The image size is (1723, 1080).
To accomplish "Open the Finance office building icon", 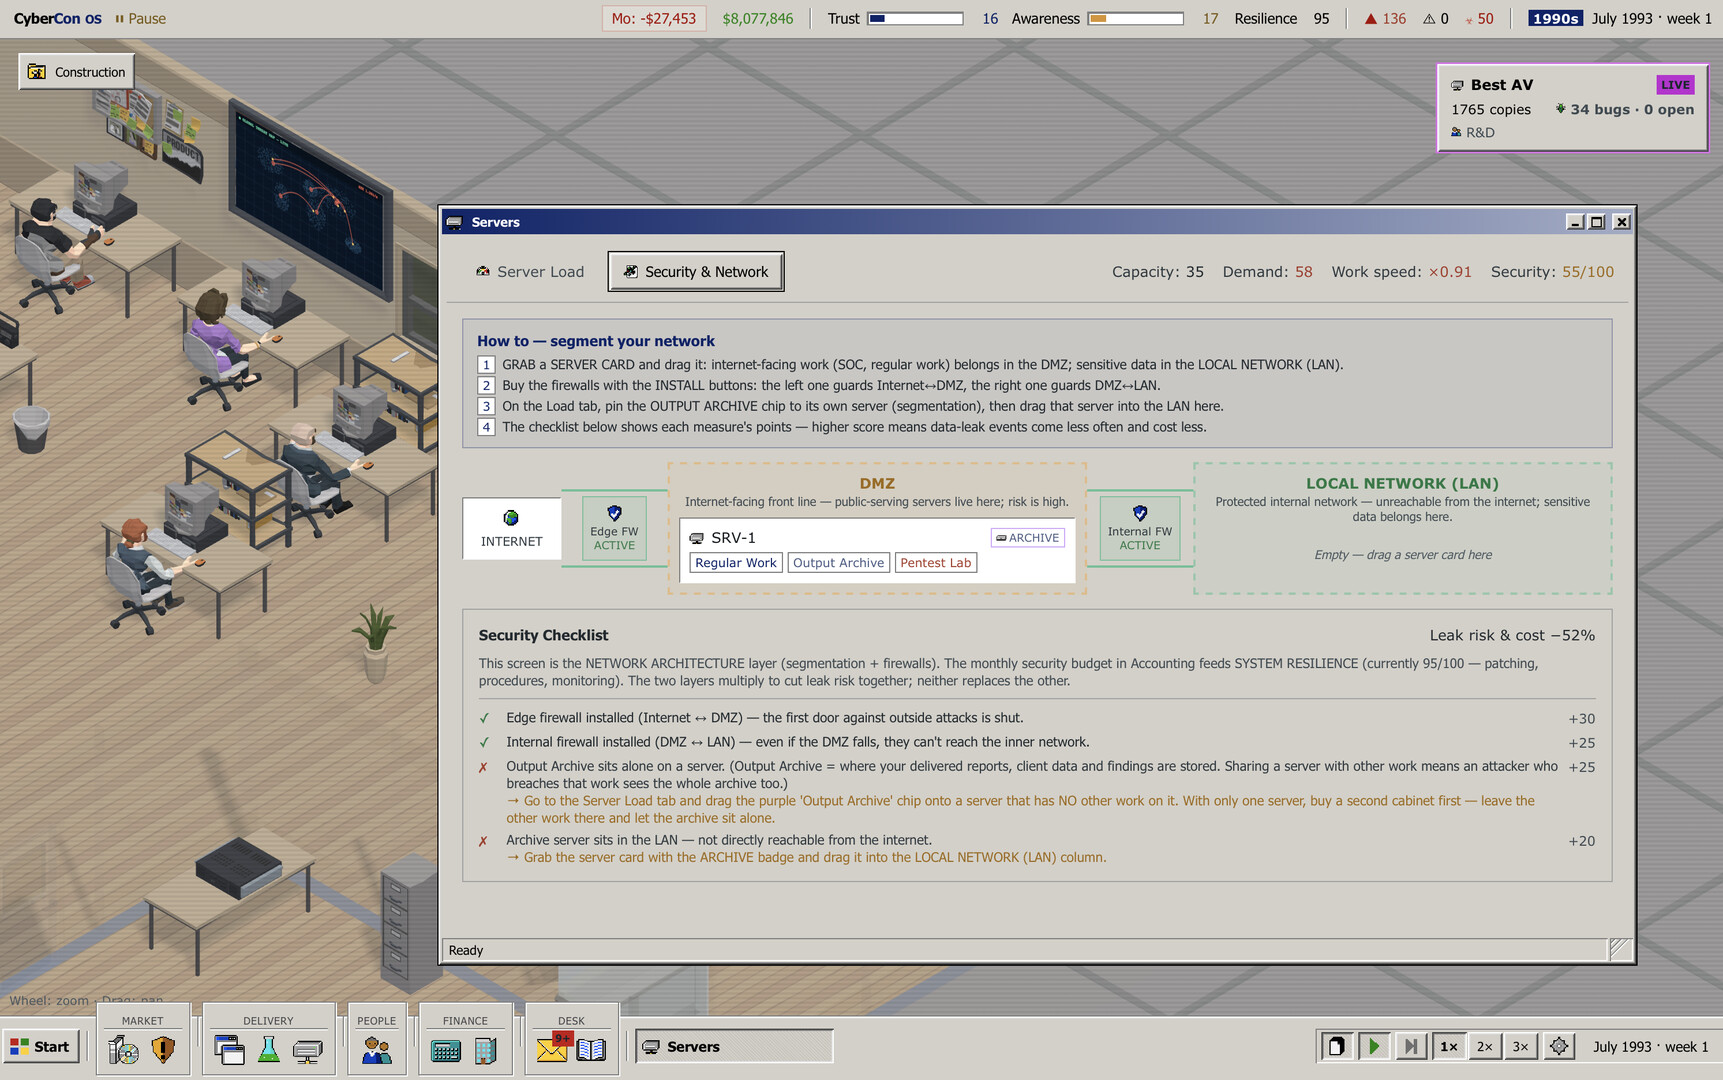I will (486, 1049).
